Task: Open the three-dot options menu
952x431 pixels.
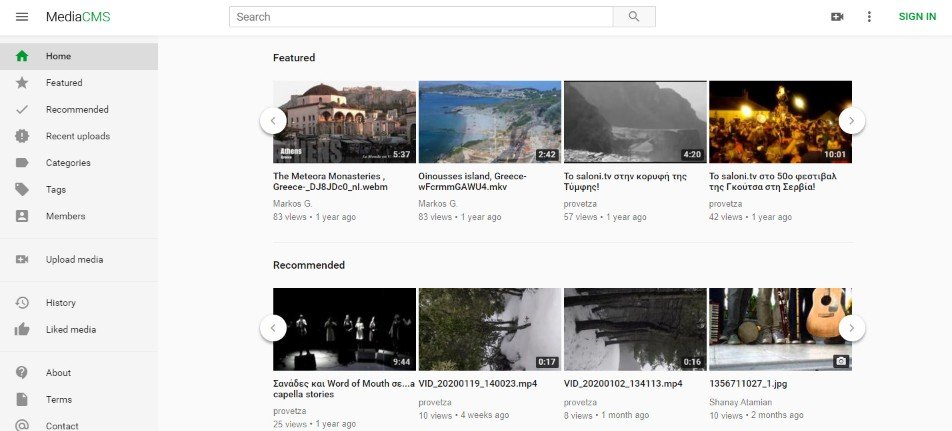Action: [x=869, y=17]
